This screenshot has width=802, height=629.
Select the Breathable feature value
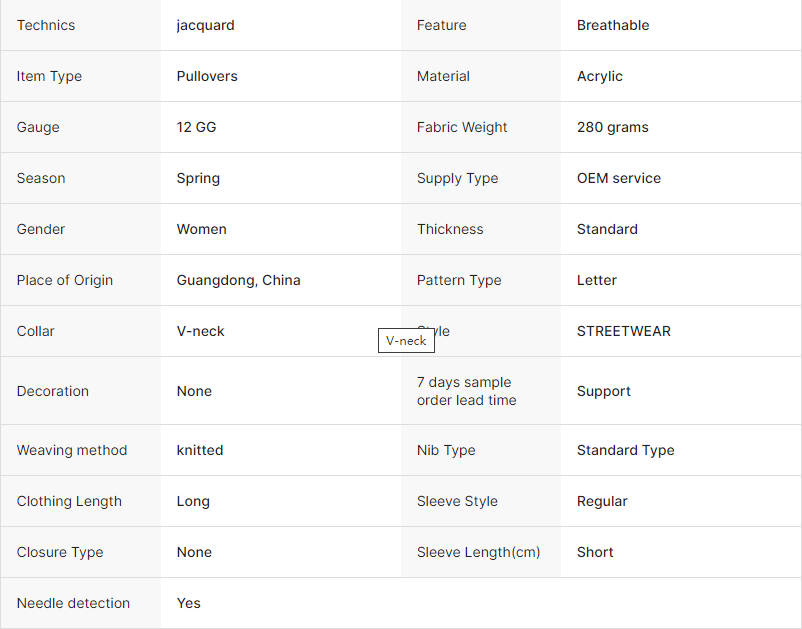tap(613, 25)
